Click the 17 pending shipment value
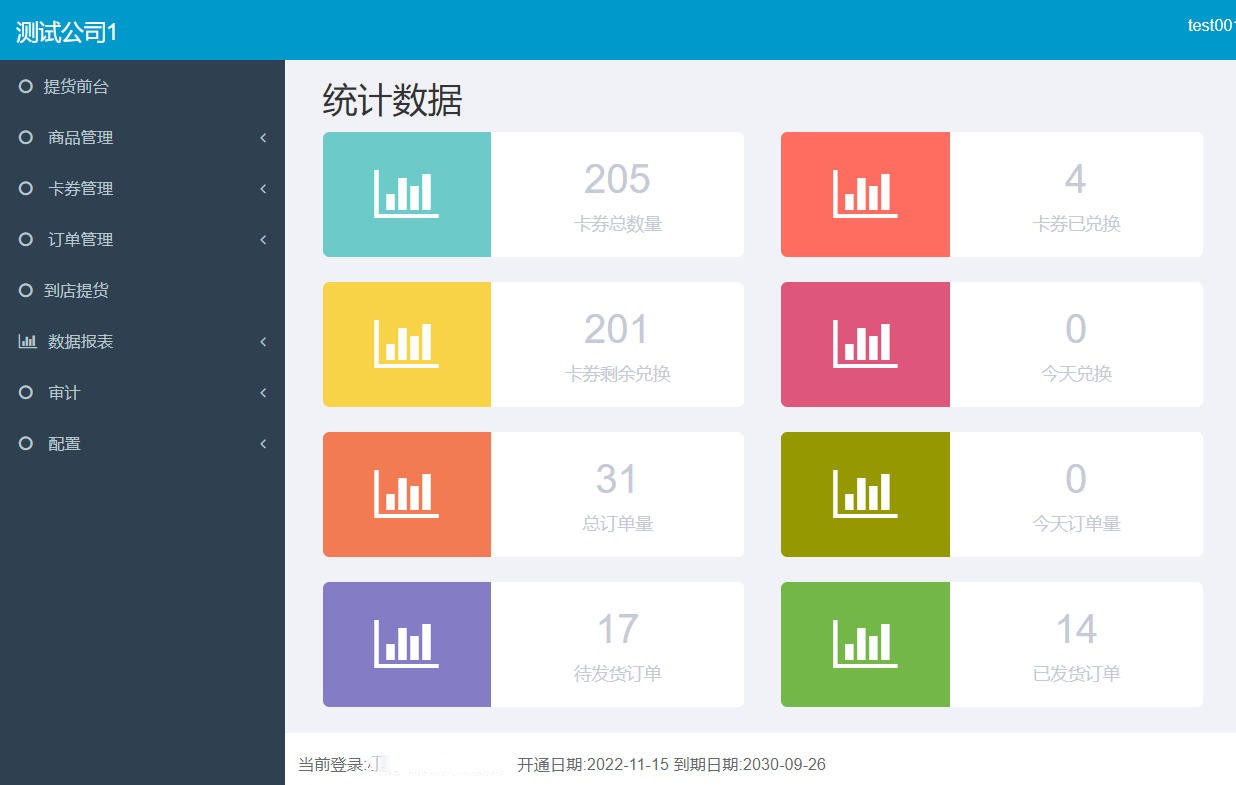Screen dimensions: 1236x785 pyautogui.click(x=617, y=630)
